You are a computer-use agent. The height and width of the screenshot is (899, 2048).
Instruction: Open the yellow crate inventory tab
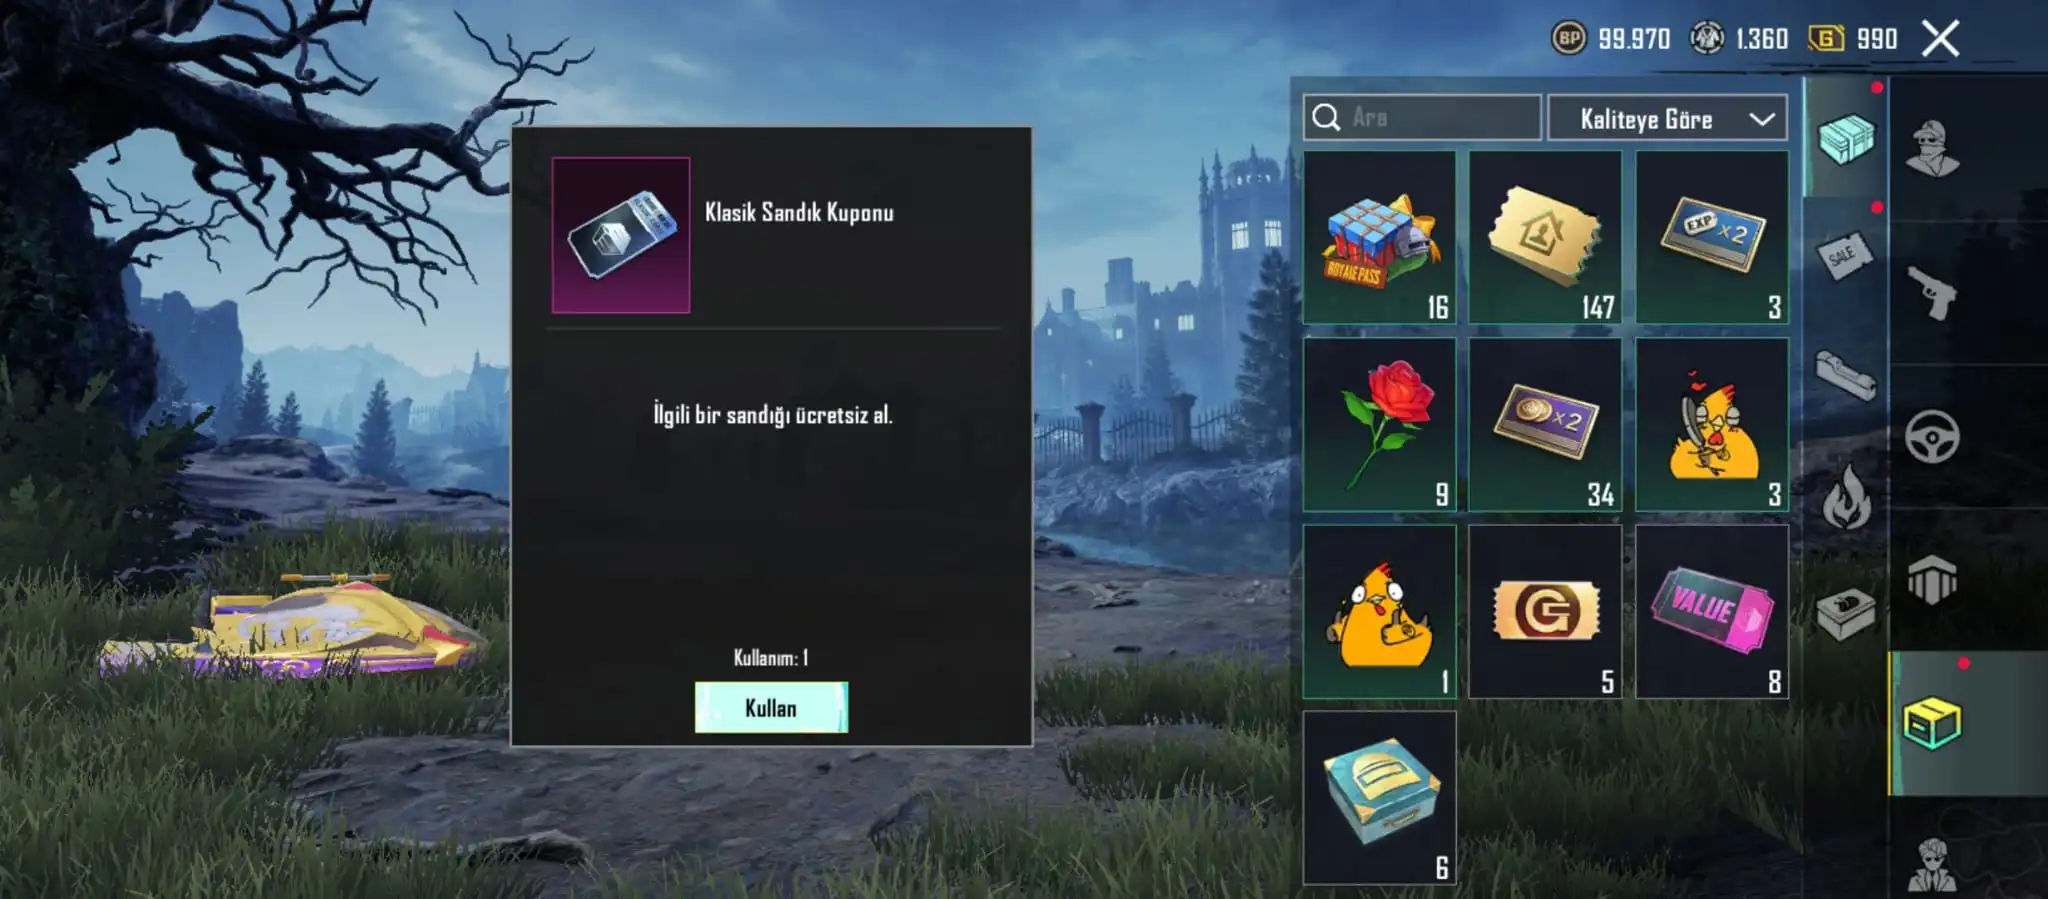(1932, 723)
